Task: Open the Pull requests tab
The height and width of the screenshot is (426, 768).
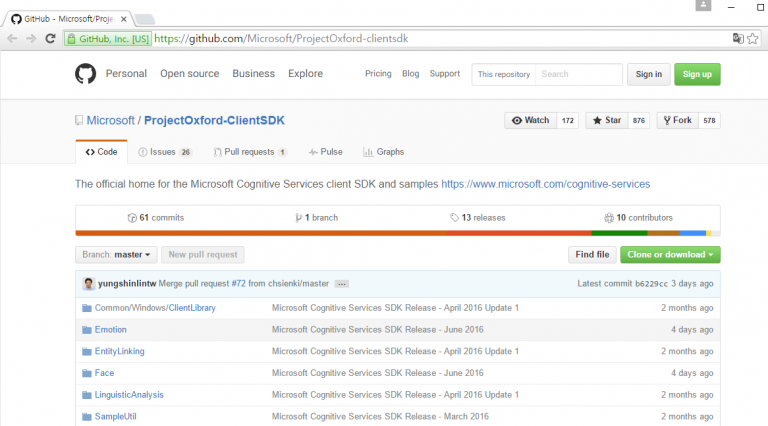Action: tap(250, 152)
